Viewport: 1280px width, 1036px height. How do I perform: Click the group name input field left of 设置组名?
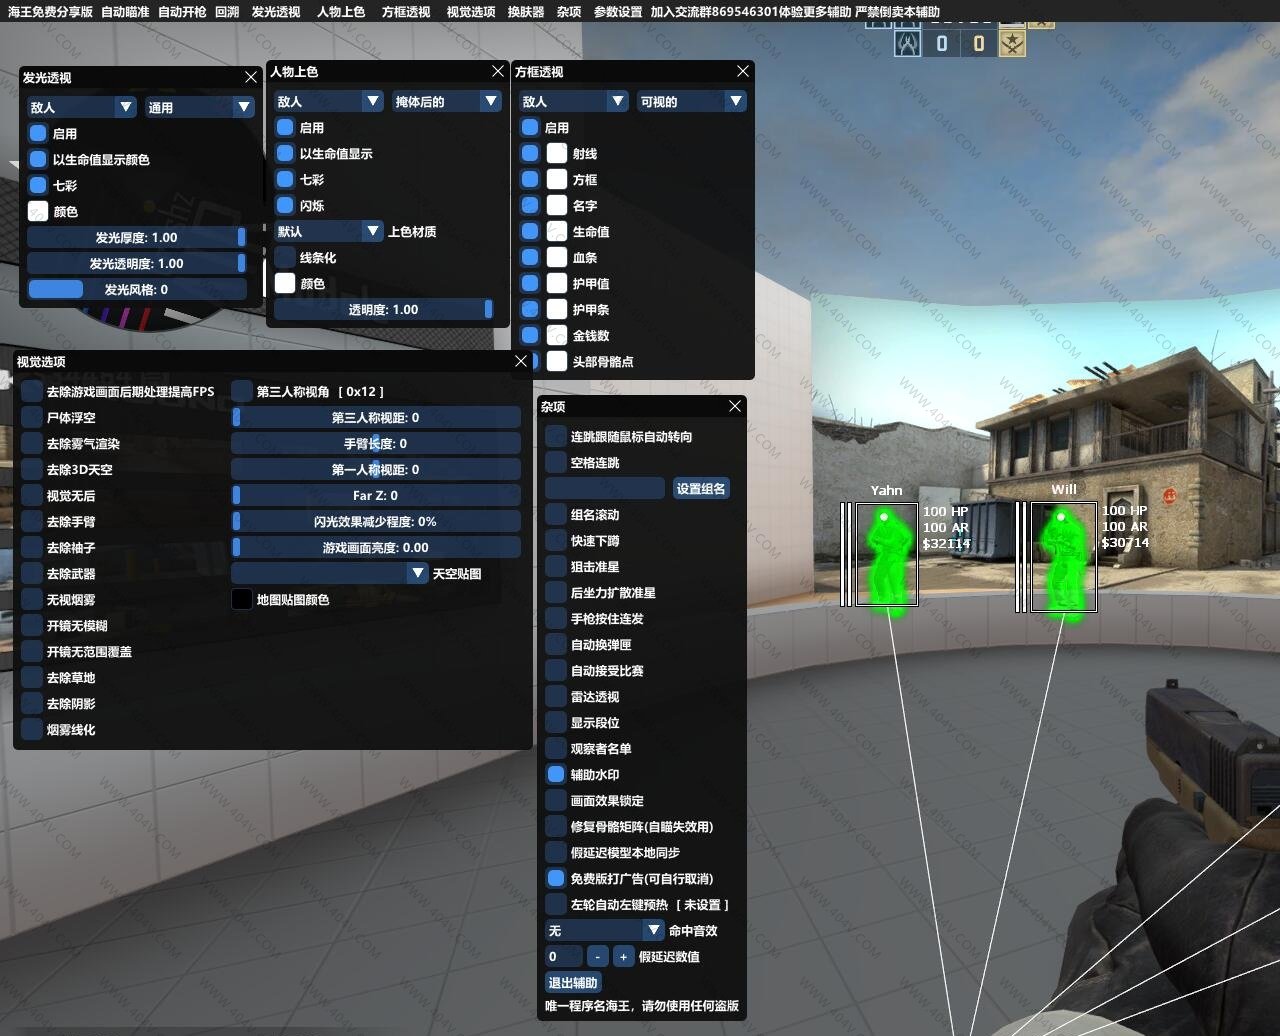tap(605, 488)
